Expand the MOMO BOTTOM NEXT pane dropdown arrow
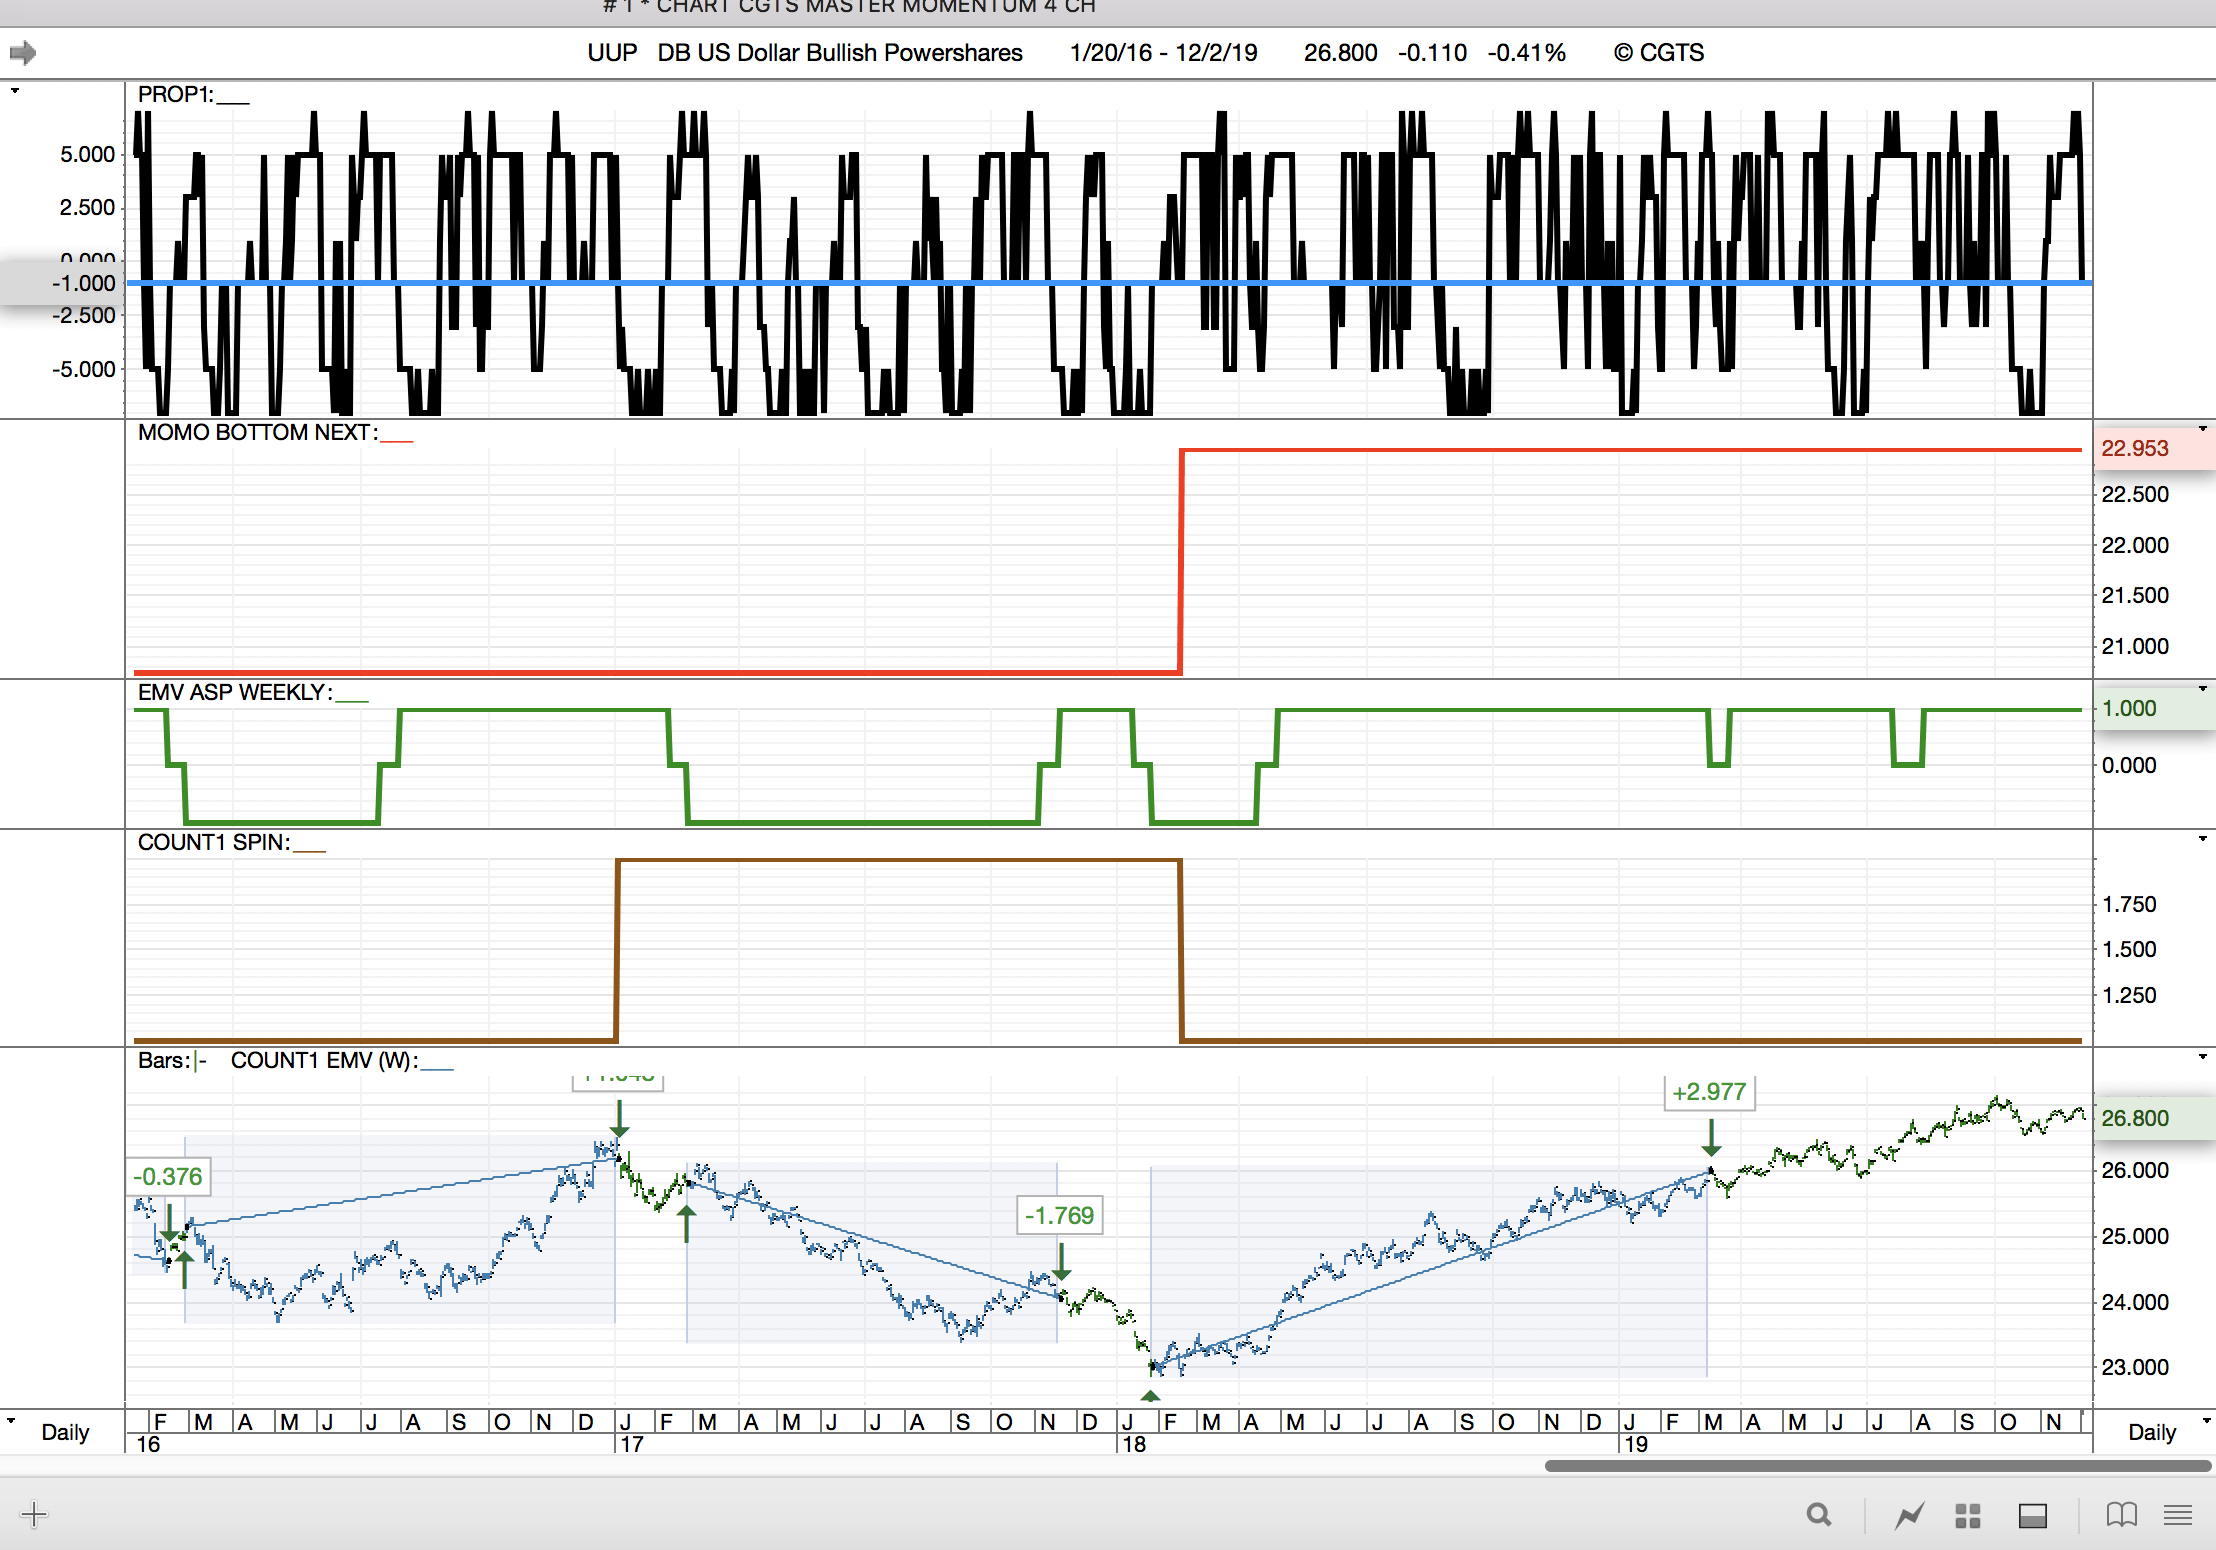The width and height of the screenshot is (2216, 1550). tap(2202, 429)
